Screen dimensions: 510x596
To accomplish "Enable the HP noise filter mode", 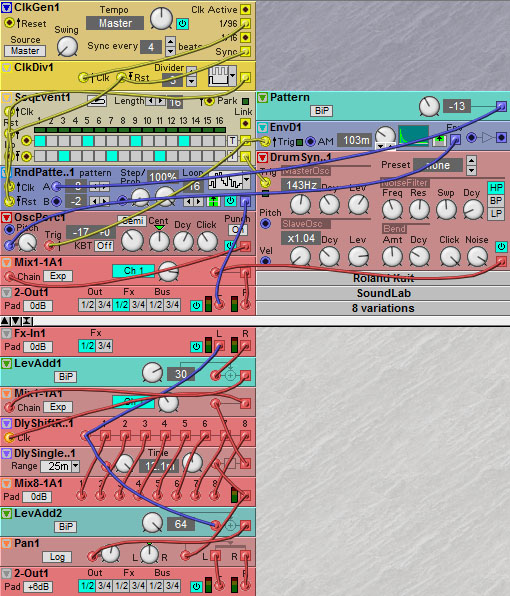I will (496, 187).
